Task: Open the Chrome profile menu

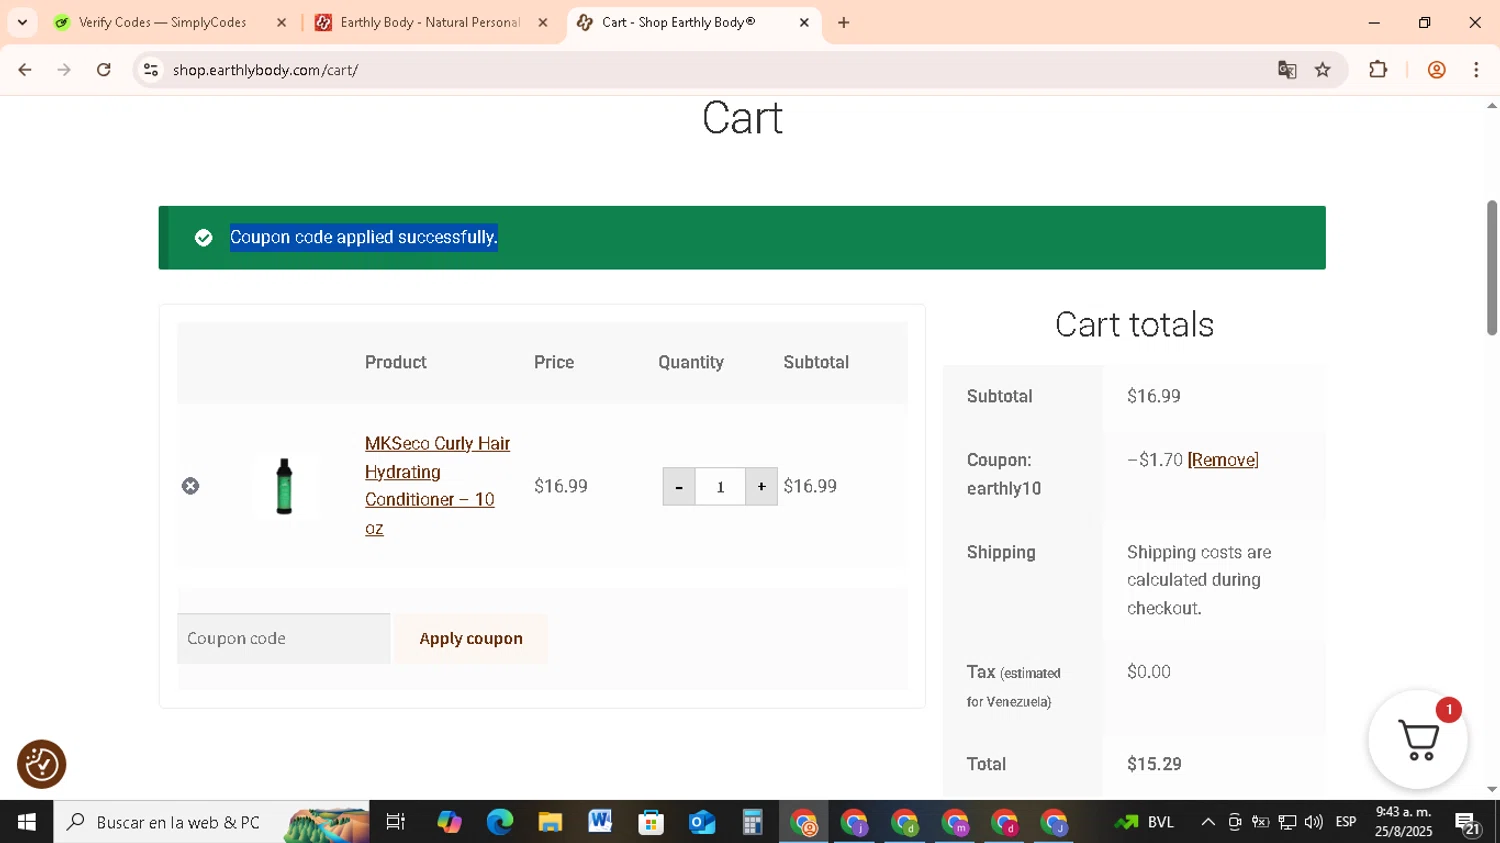Action: (1437, 70)
